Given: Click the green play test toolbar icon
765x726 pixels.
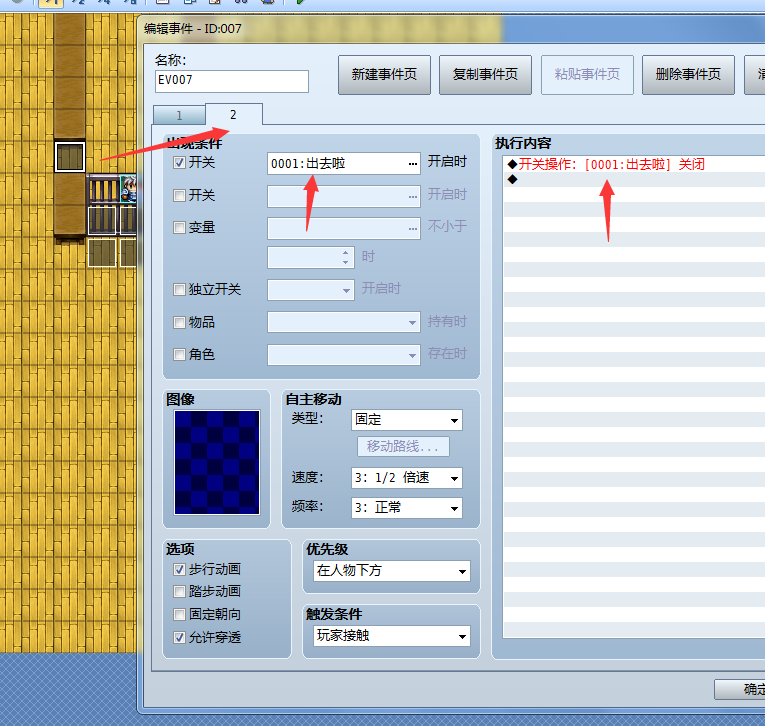Looking at the screenshot, I should point(300,2).
